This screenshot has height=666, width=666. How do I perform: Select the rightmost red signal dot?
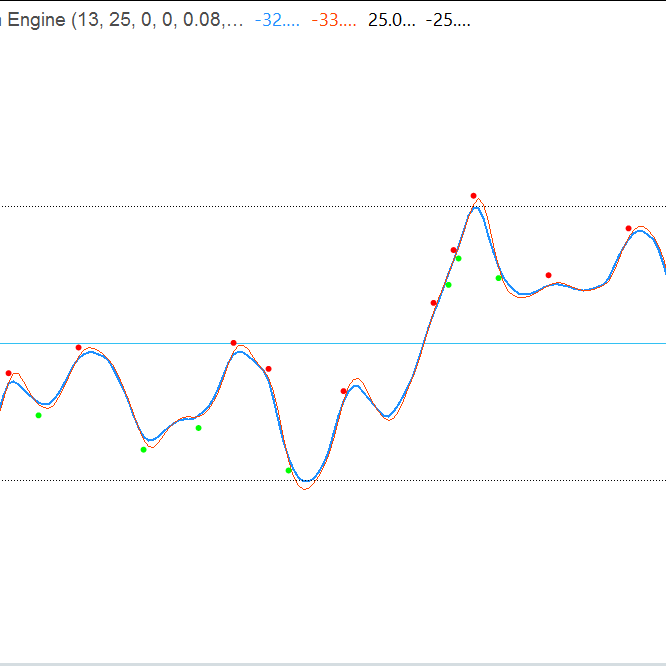pos(629,229)
